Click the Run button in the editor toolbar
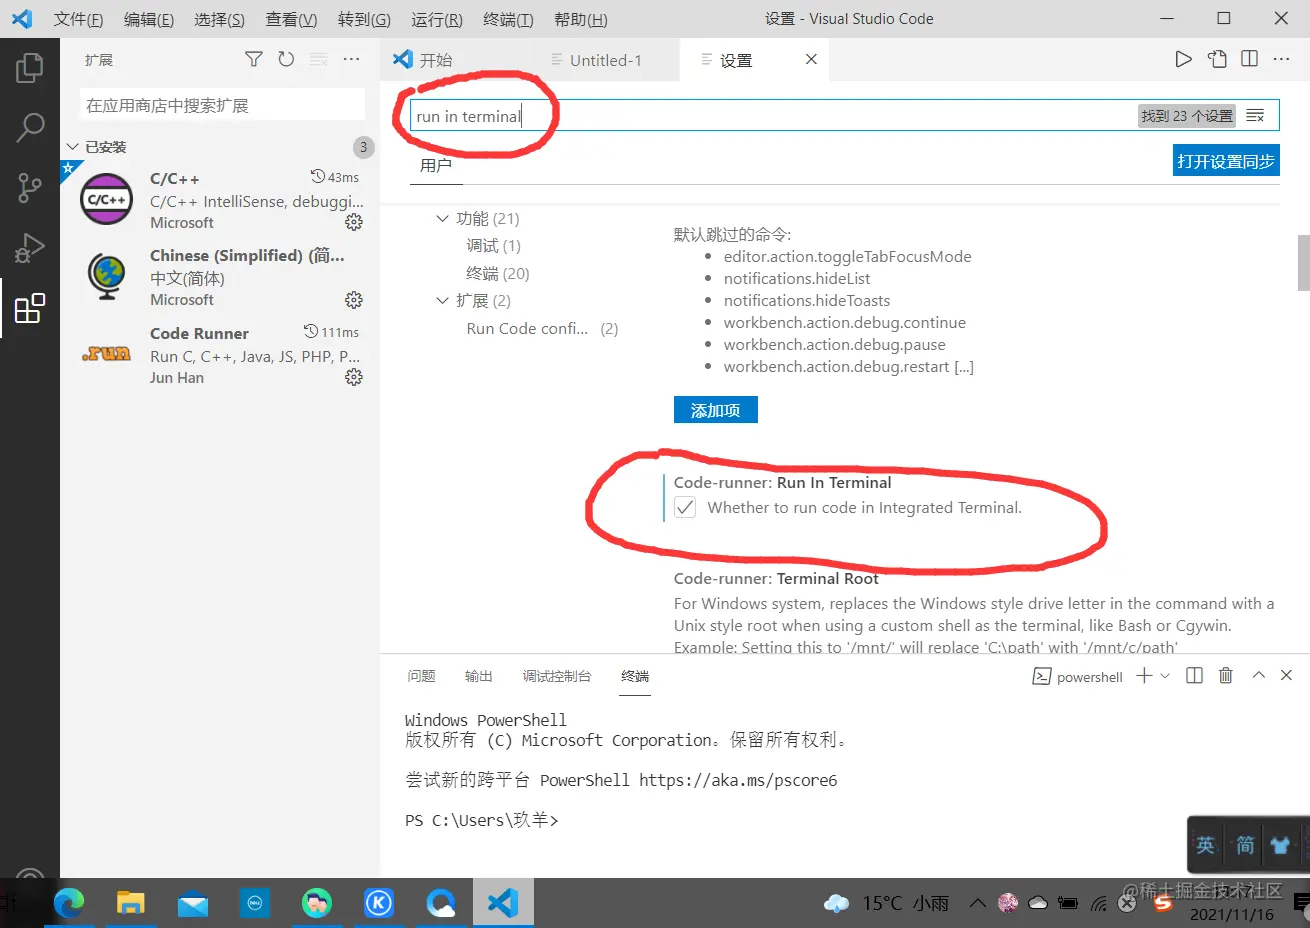 1183,59
